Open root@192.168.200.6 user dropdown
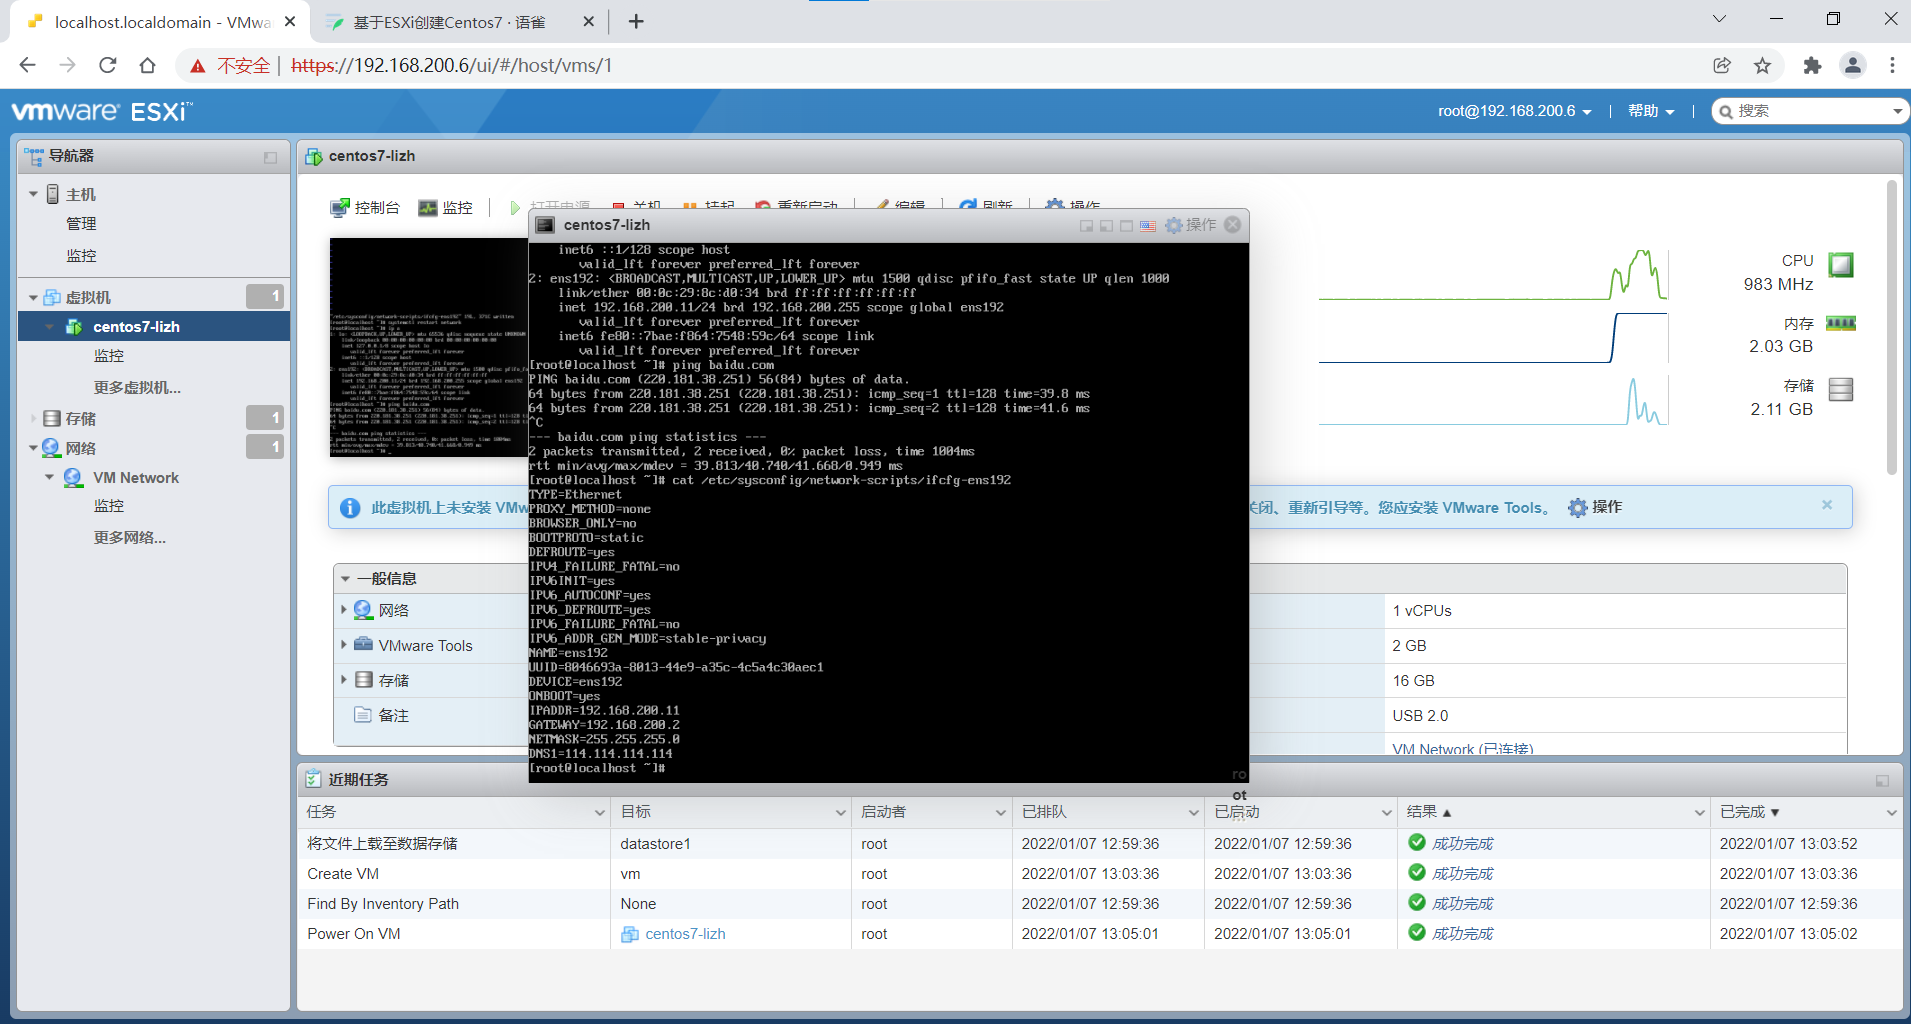 (x=1514, y=111)
